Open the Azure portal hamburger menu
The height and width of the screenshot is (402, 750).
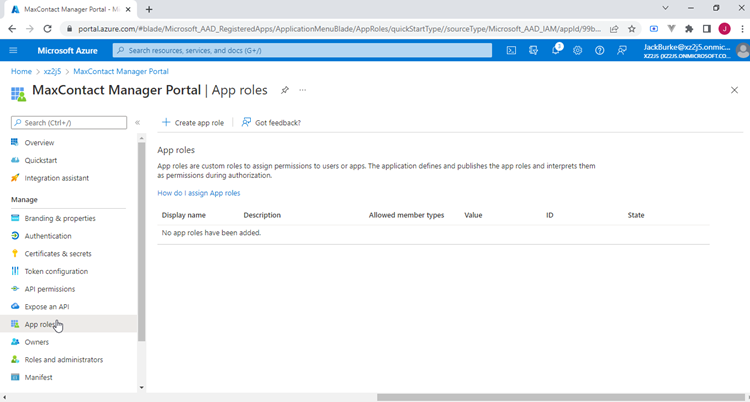click(x=13, y=50)
